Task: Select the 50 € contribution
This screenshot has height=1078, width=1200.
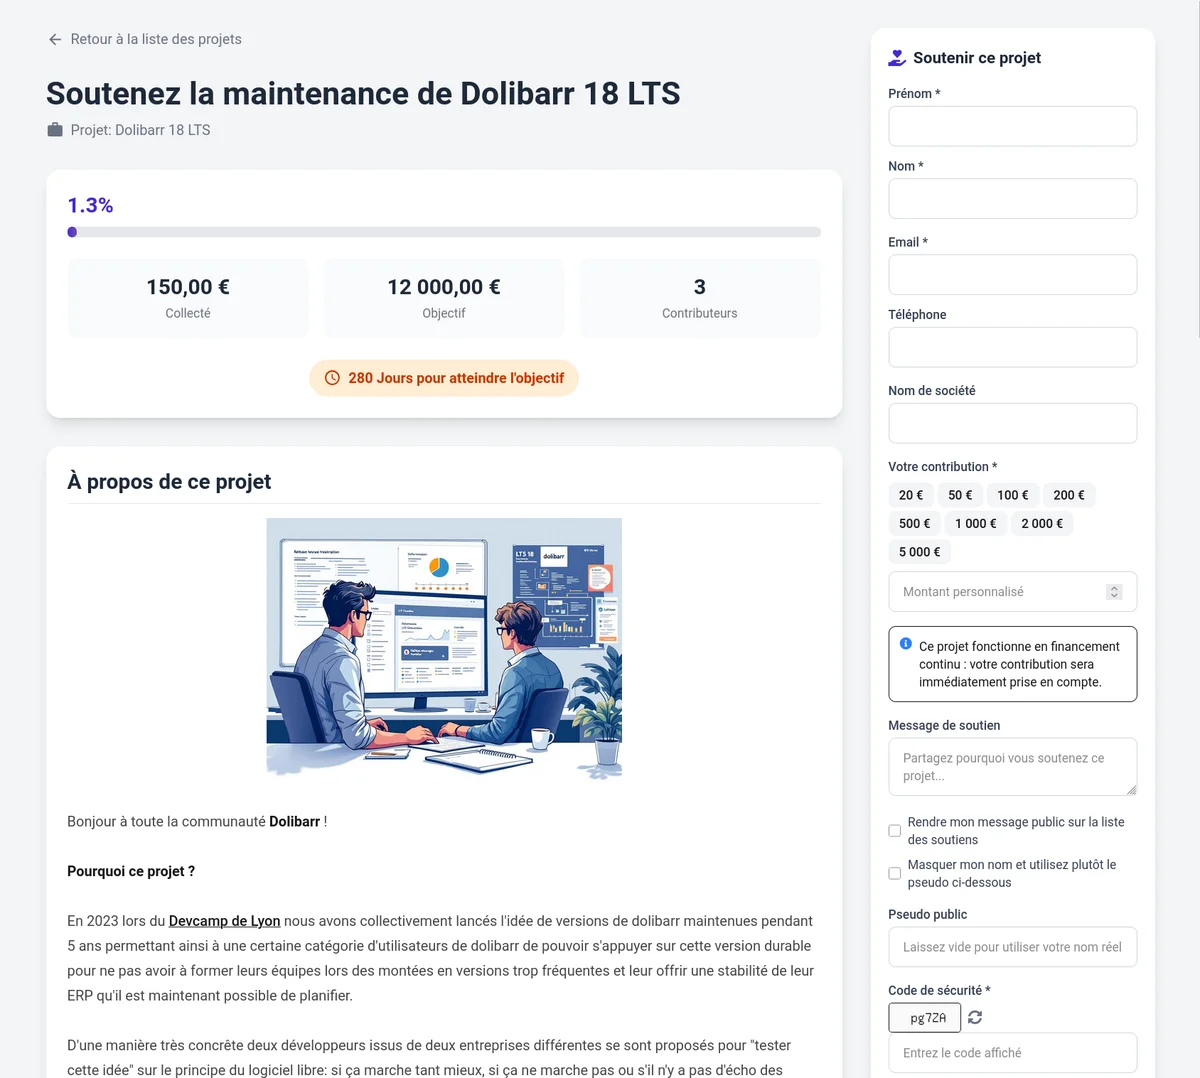Action: point(960,495)
